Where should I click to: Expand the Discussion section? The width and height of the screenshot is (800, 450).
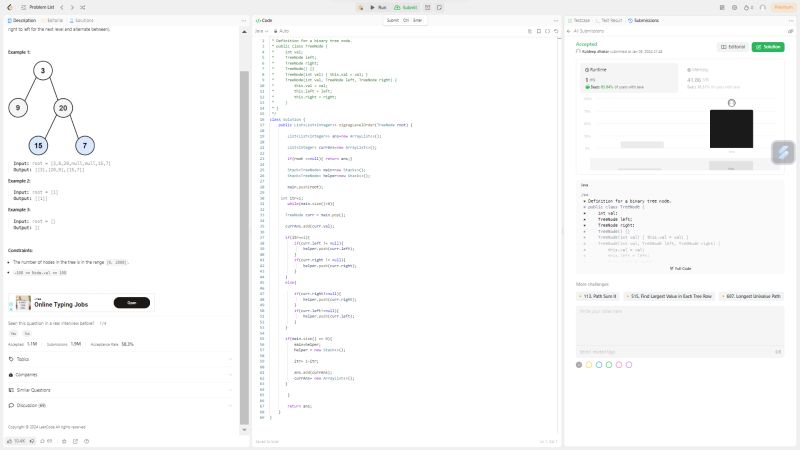tap(120, 405)
